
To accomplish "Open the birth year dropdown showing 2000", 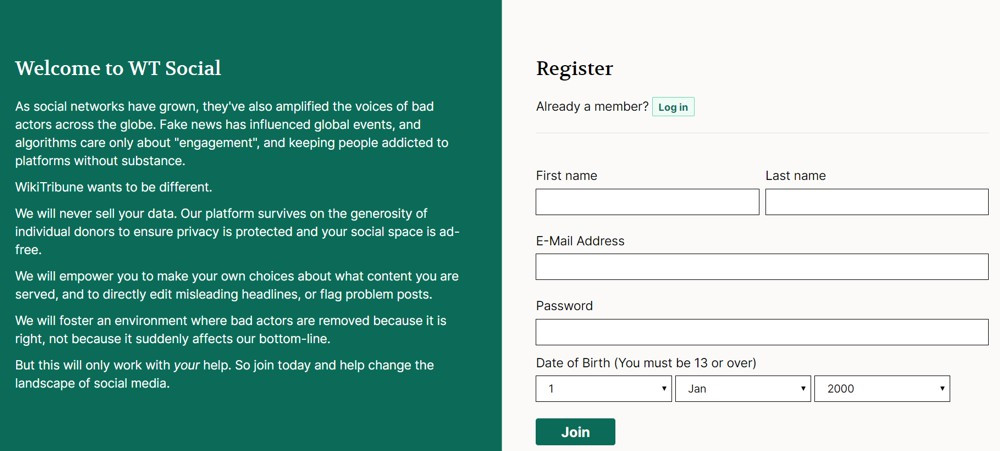I will [881, 389].
